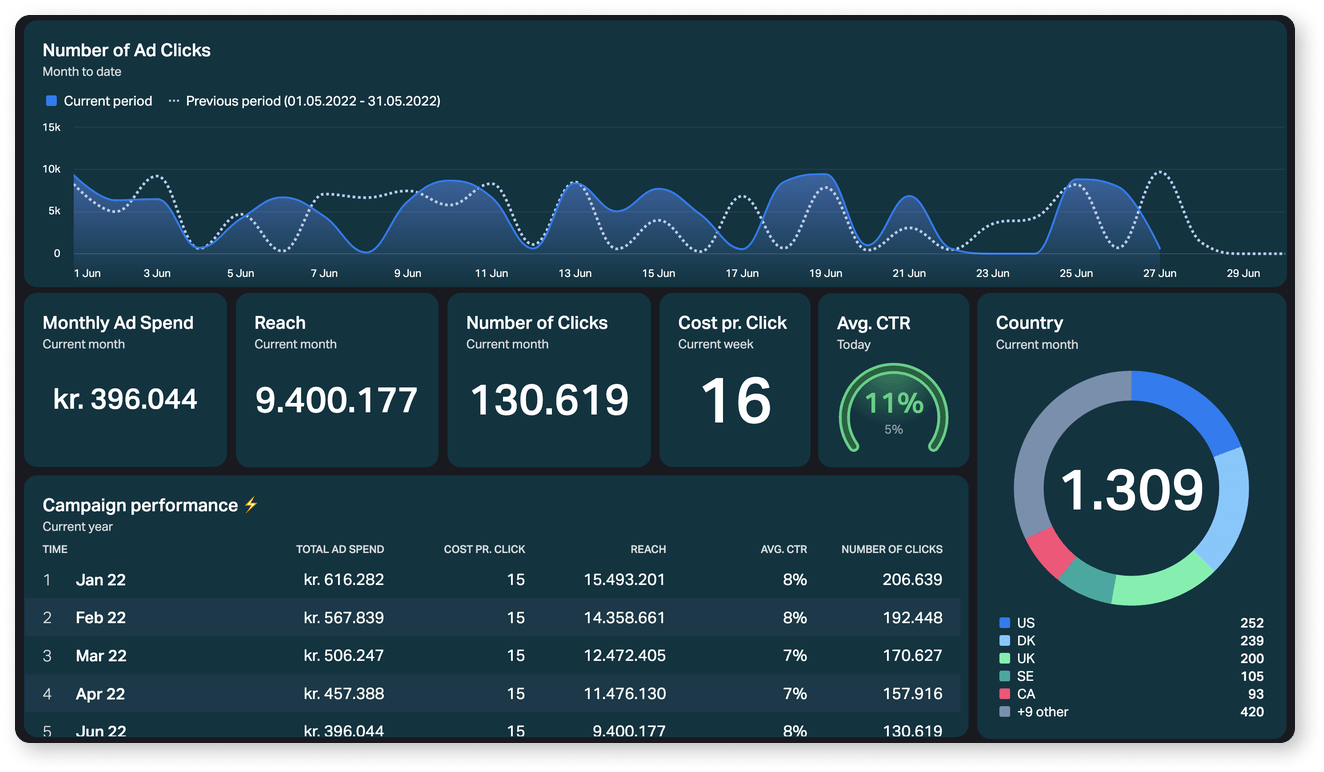This screenshot has width=1324, height=772.
Task: Select 13 Jun on the chart axis
Action: pyautogui.click(x=575, y=273)
